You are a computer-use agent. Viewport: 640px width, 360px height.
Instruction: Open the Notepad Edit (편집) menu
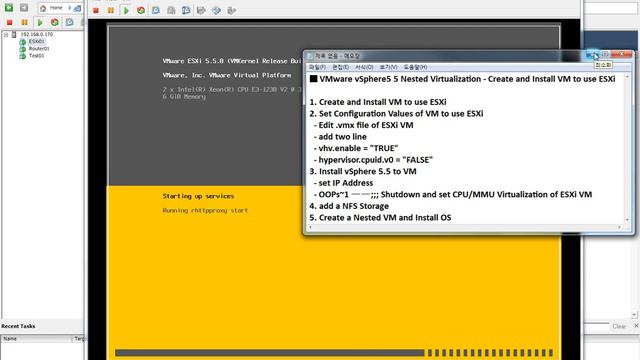coord(340,67)
